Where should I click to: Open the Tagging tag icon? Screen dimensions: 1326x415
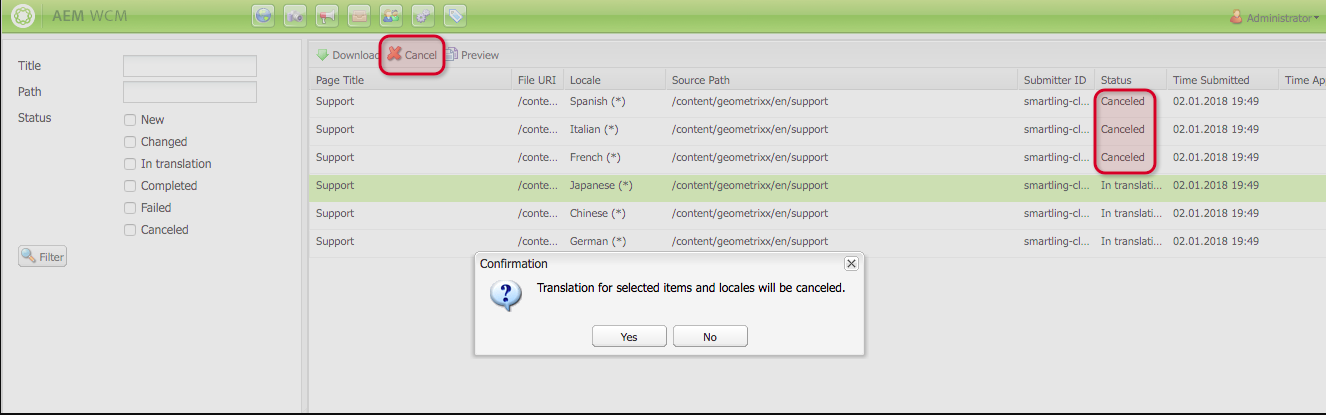point(454,16)
